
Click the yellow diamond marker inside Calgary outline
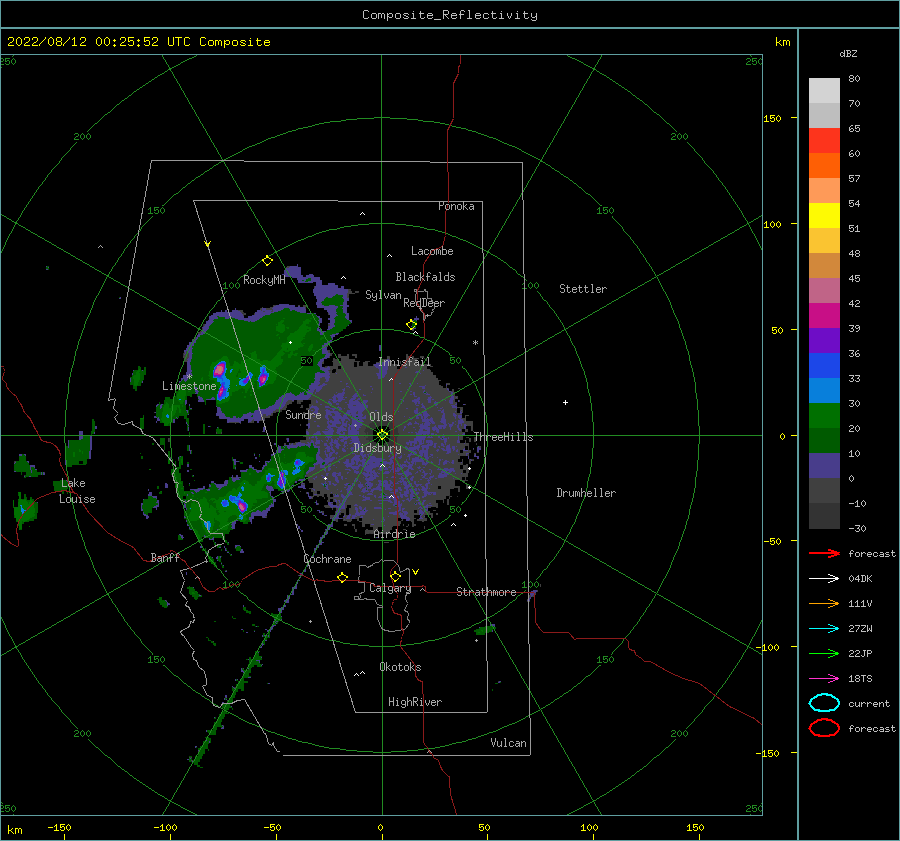coord(395,576)
